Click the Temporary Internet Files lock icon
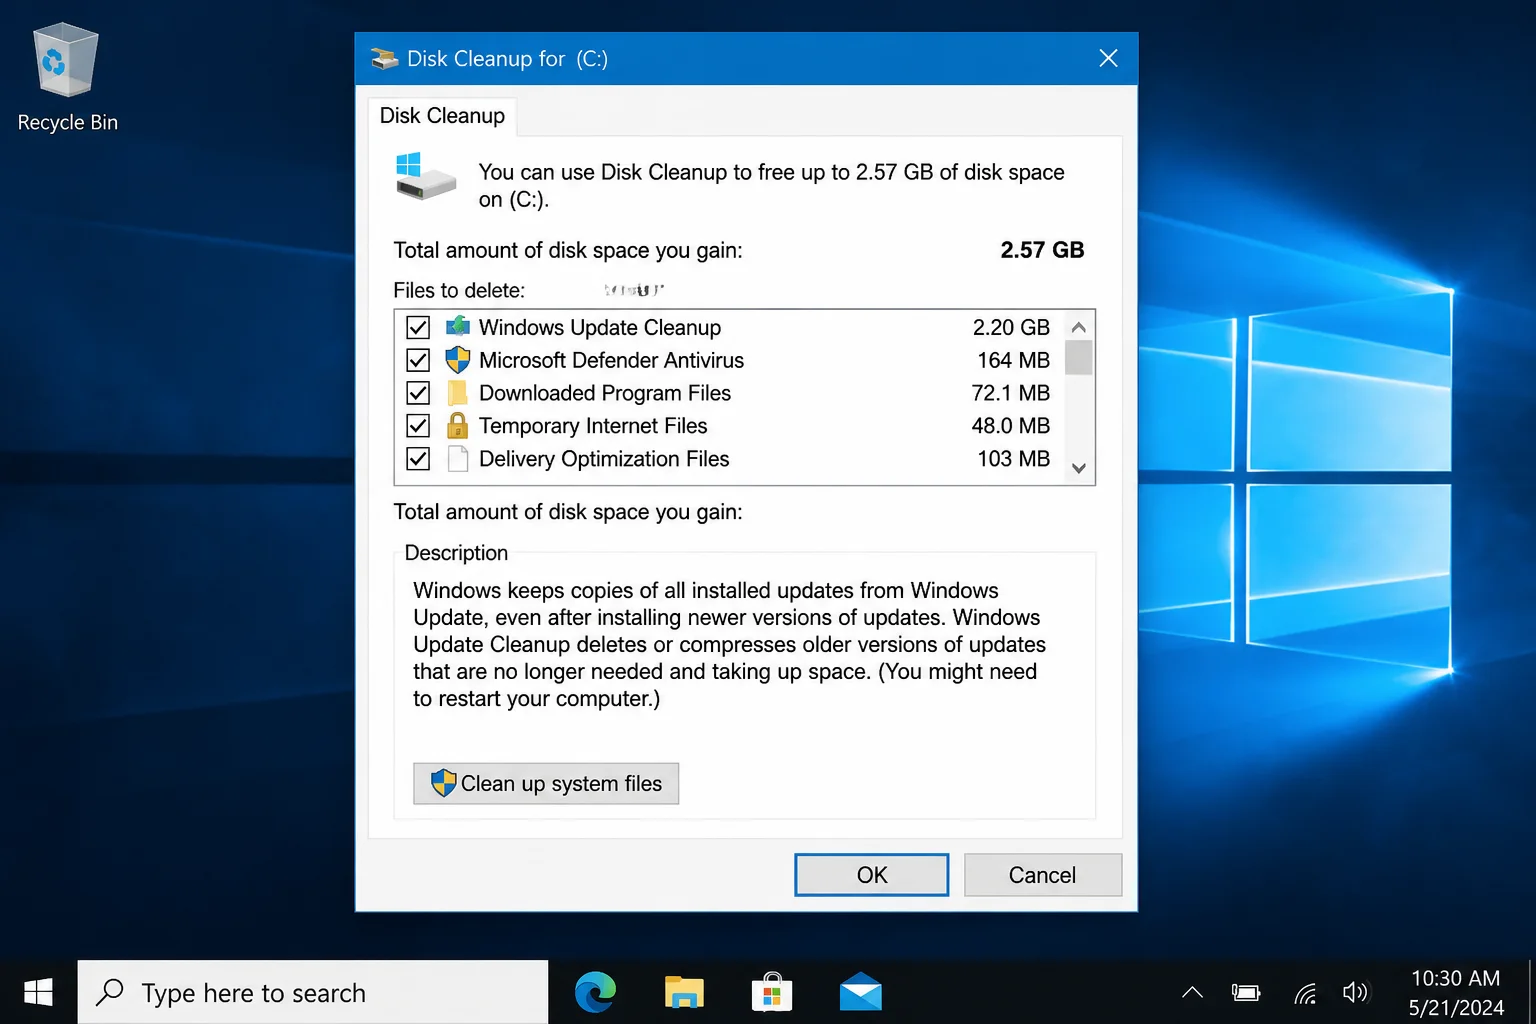Image resolution: width=1536 pixels, height=1024 pixels. click(x=457, y=426)
